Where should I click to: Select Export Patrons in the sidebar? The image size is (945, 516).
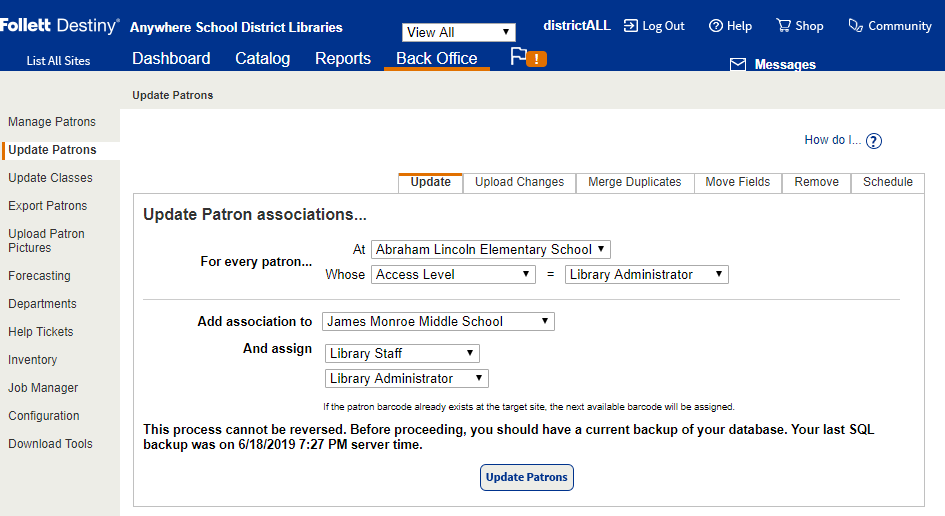click(x=48, y=206)
